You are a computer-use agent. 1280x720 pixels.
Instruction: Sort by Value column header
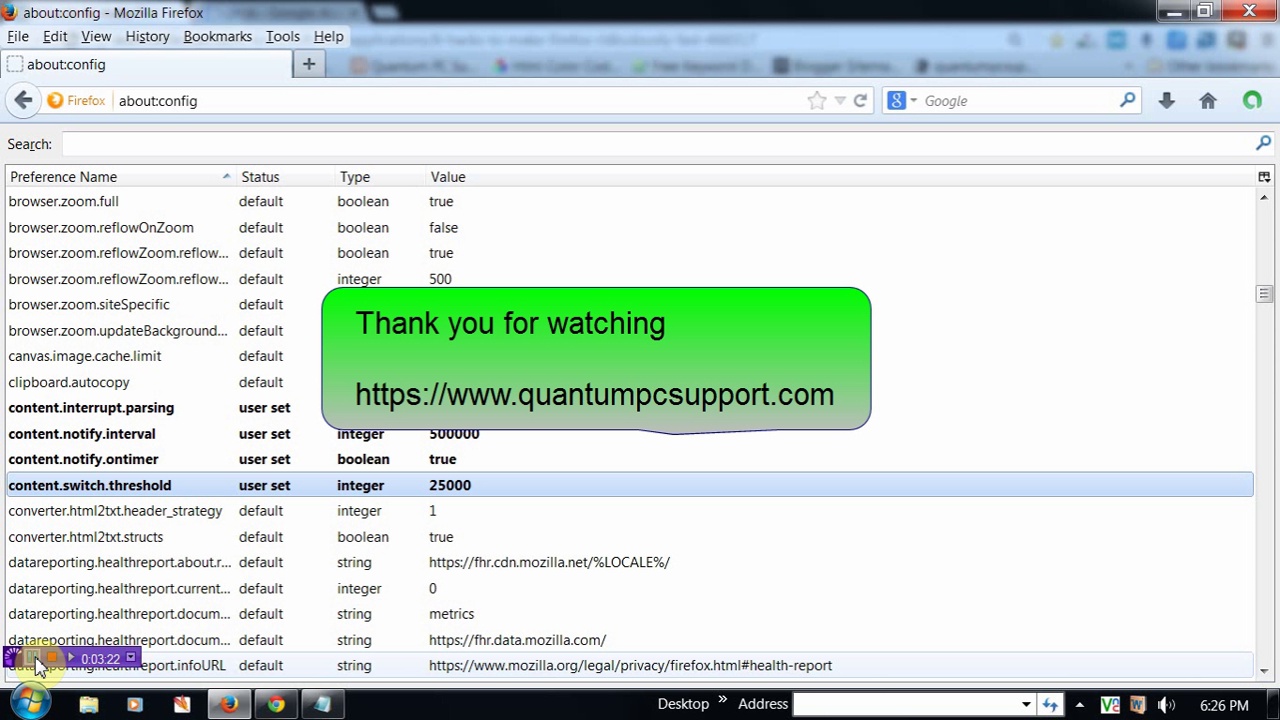[x=840, y=177]
